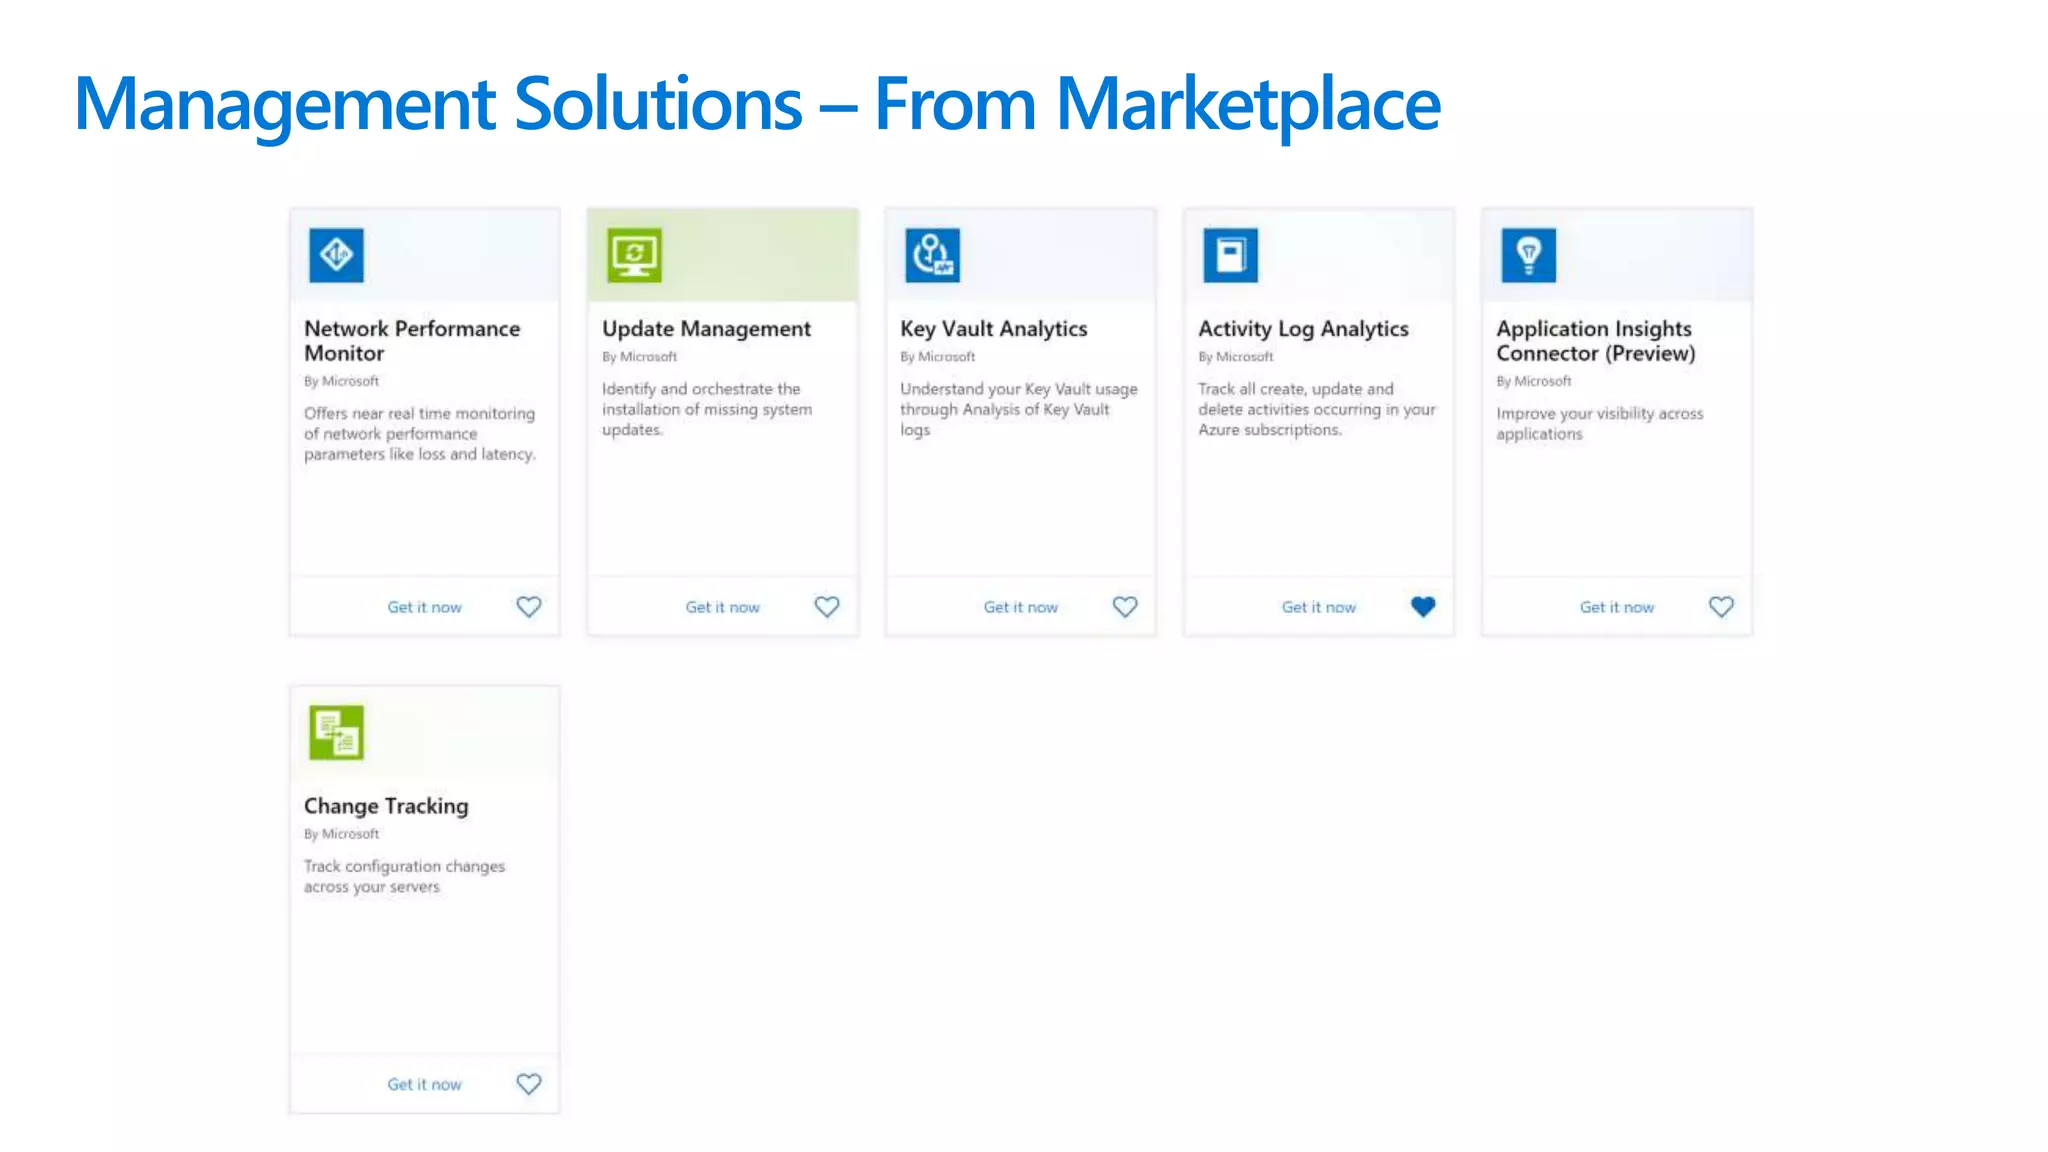The image size is (2048, 1152).
Task: Get Network Performance Monitor now
Action: pyautogui.click(x=424, y=607)
